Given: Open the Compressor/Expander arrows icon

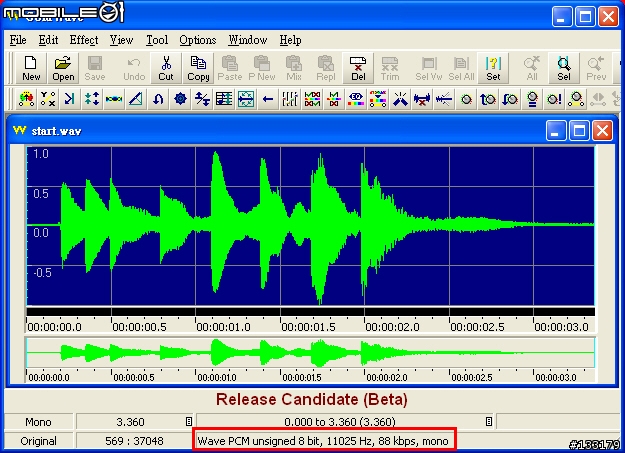Looking at the screenshot, I should 92,99.
